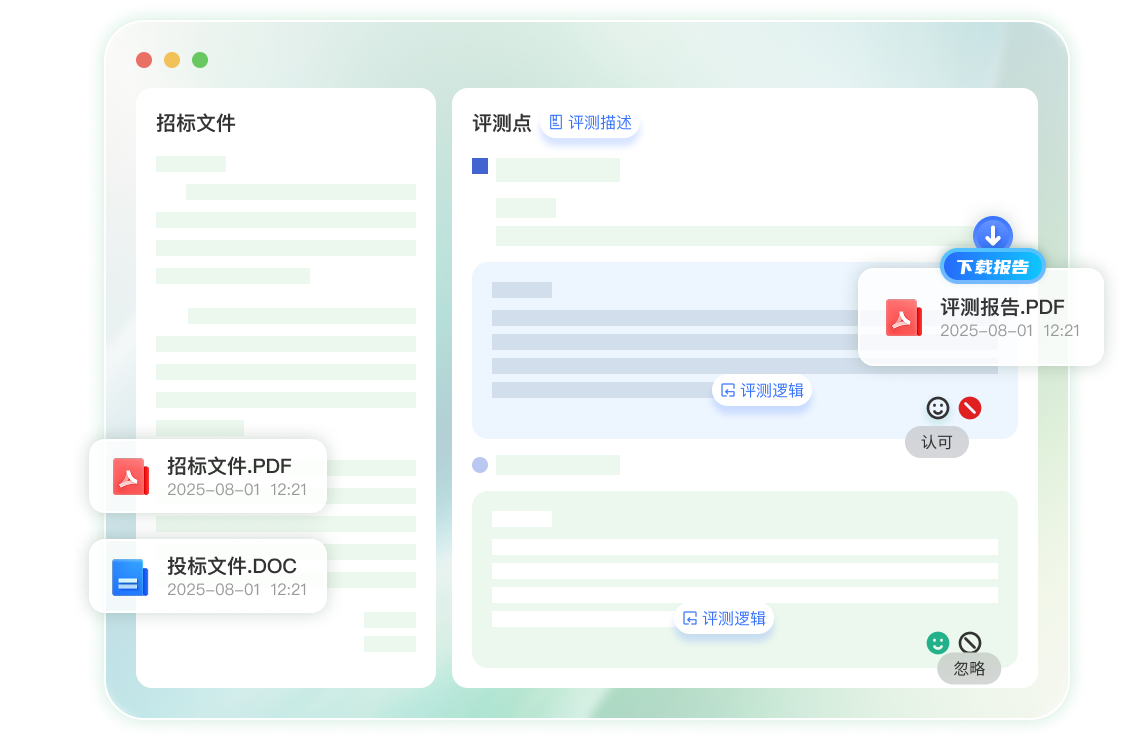Click the DOC icon on 投标文件.DOC card
The width and height of the screenshot is (1124, 740).
click(130, 575)
